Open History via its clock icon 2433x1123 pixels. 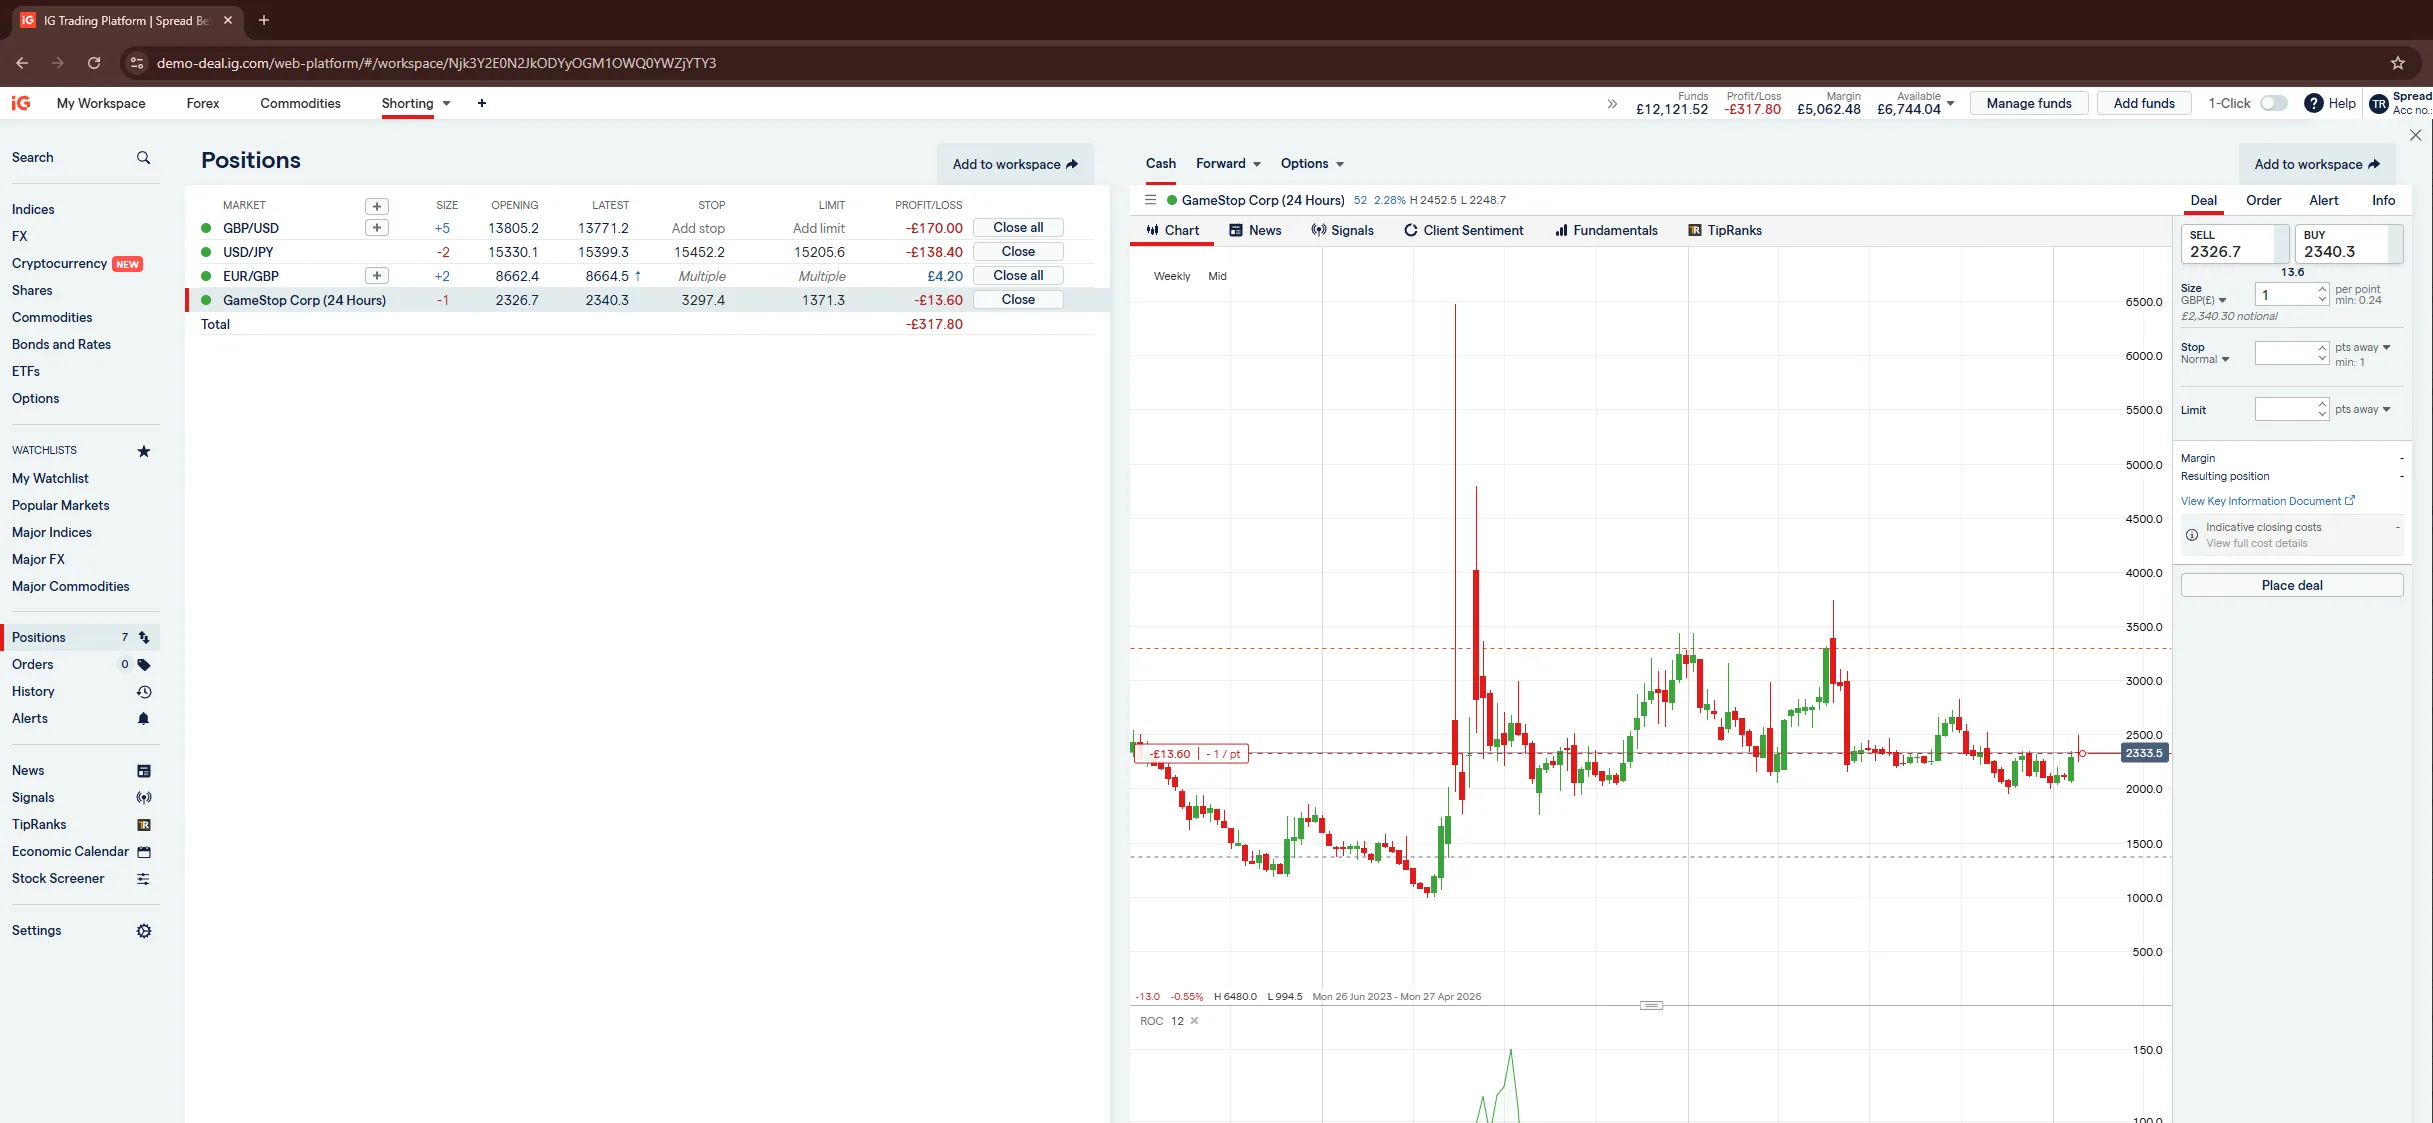143,692
